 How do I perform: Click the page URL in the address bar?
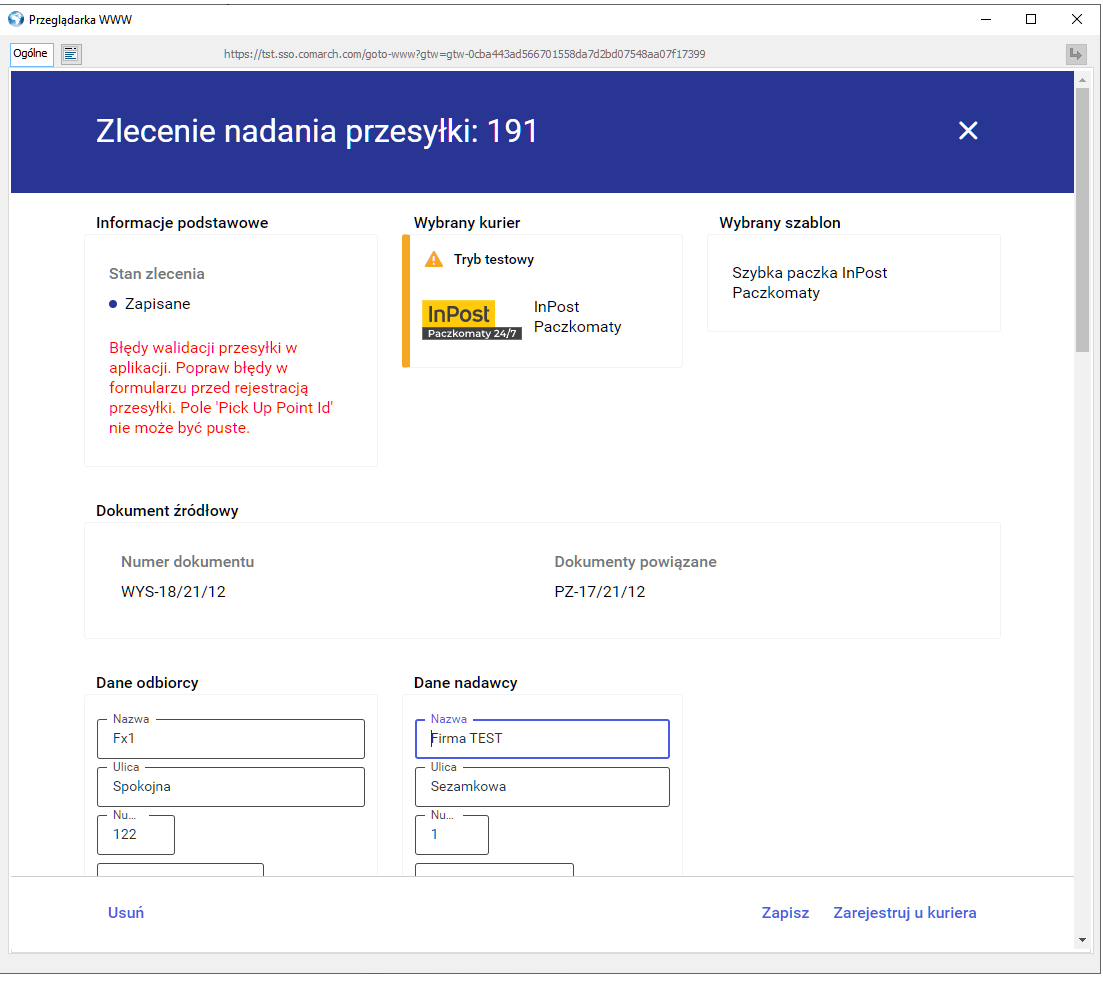464,54
